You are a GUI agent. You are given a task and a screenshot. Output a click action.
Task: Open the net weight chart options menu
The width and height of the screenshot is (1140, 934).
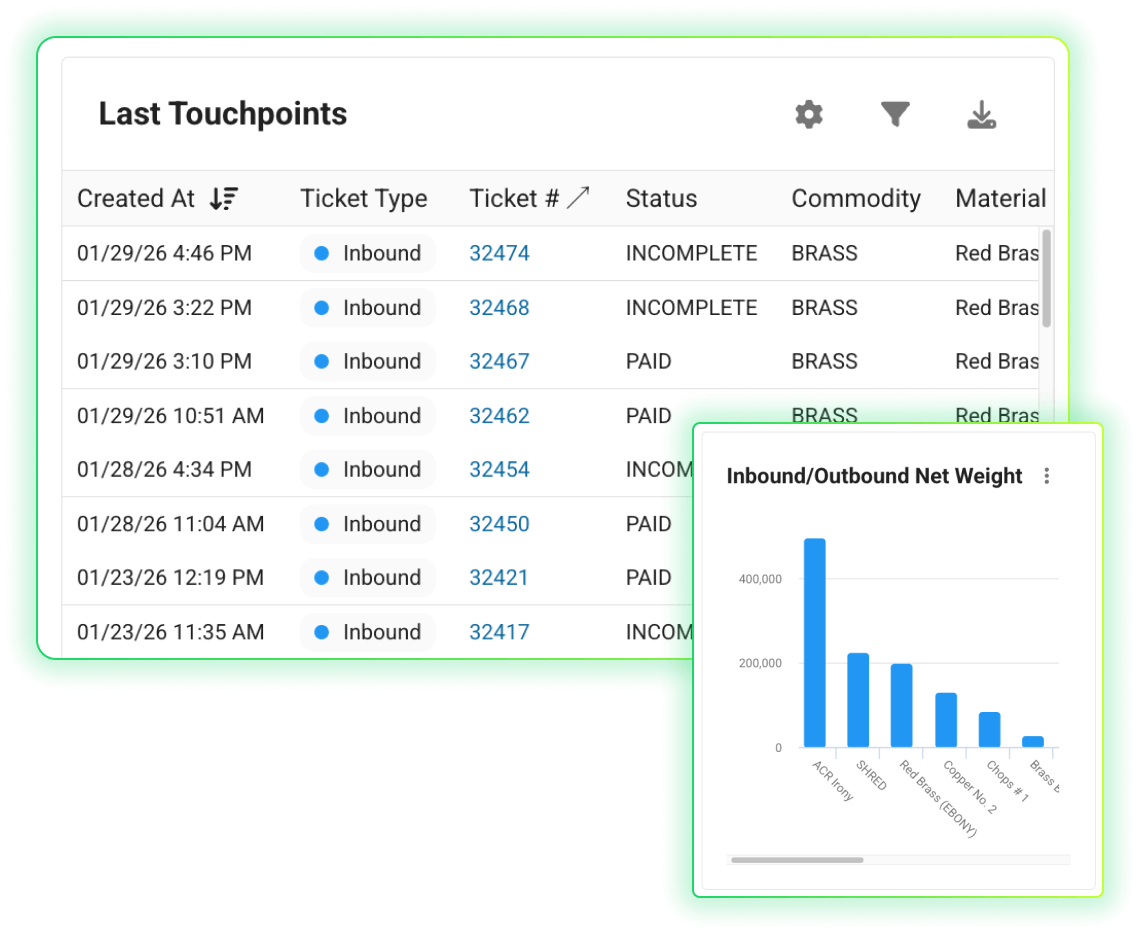1046,476
